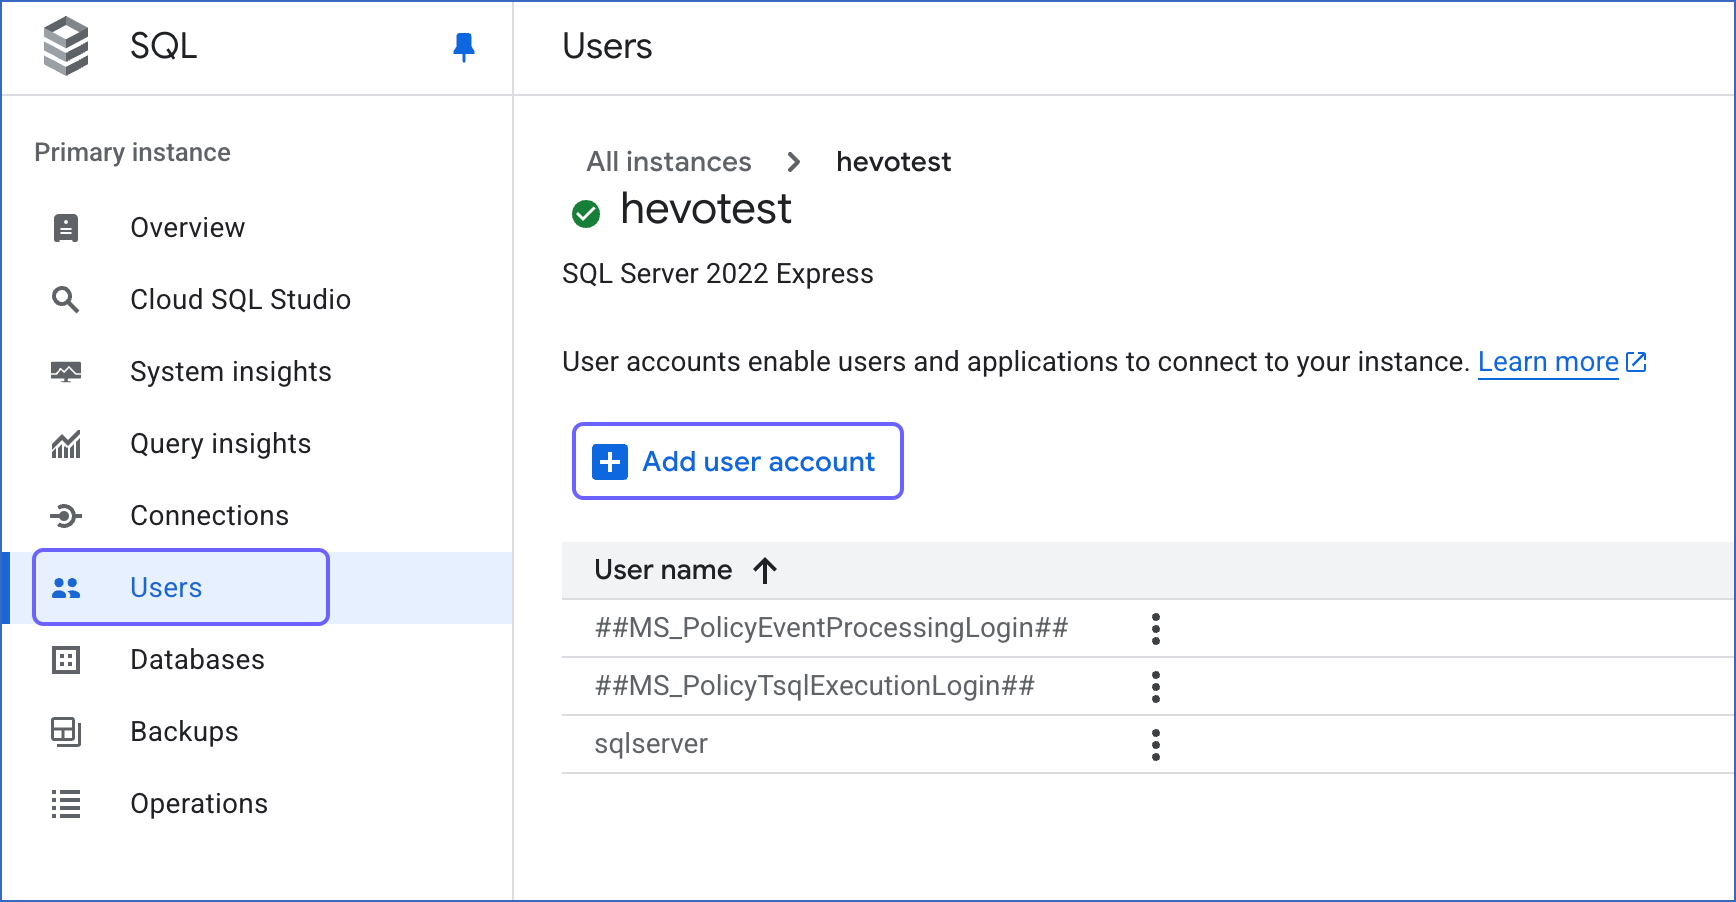The height and width of the screenshot is (902, 1736).
Task: Go to Query insights
Action: pyautogui.click(x=221, y=444)
